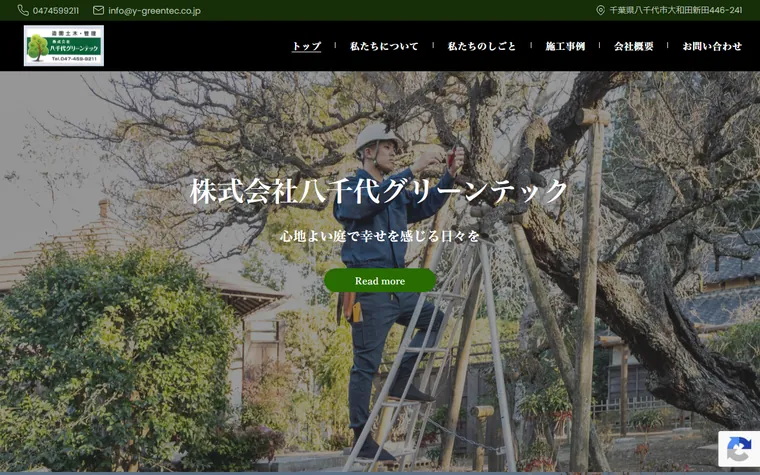Screen dimensions: 760x475
Task: Click address 千葉県八千代市大和田新田446-241
Action: coord(676,10)
